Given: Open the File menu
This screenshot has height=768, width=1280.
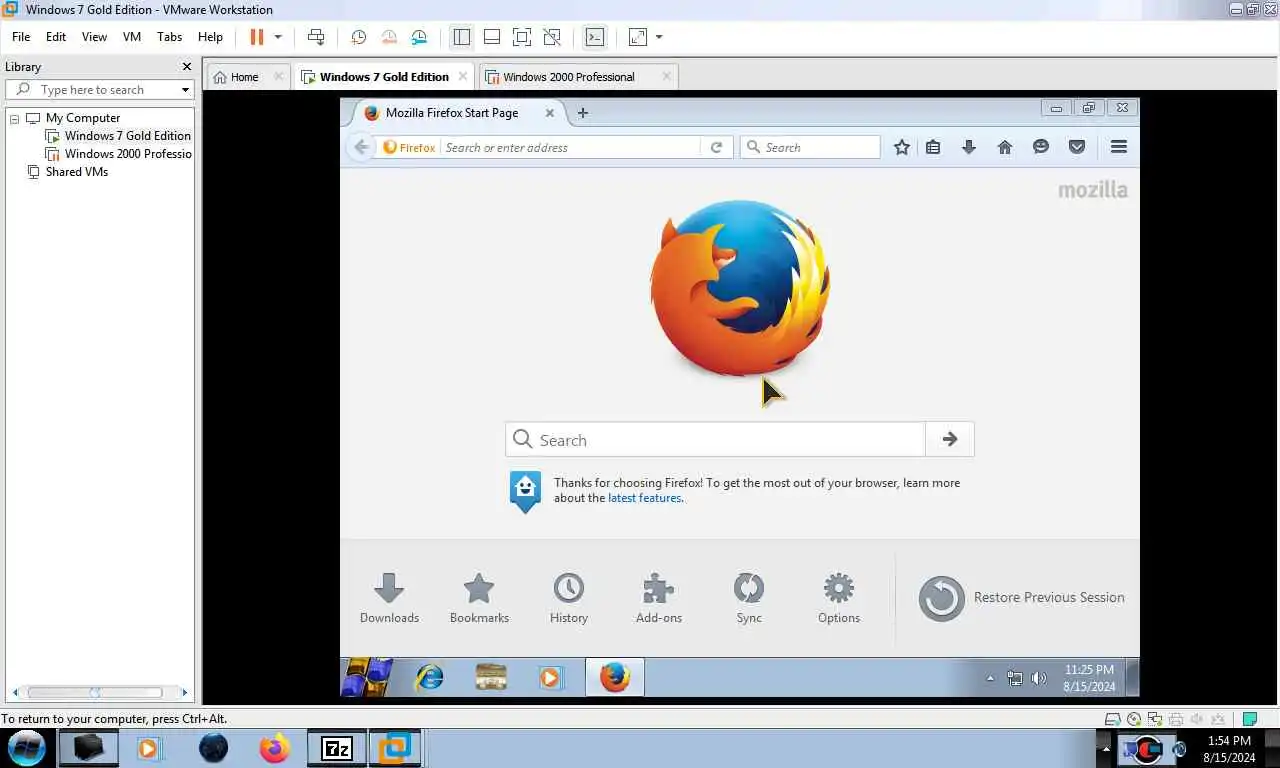Looking at the screenshot, I should tap(21, 37).
